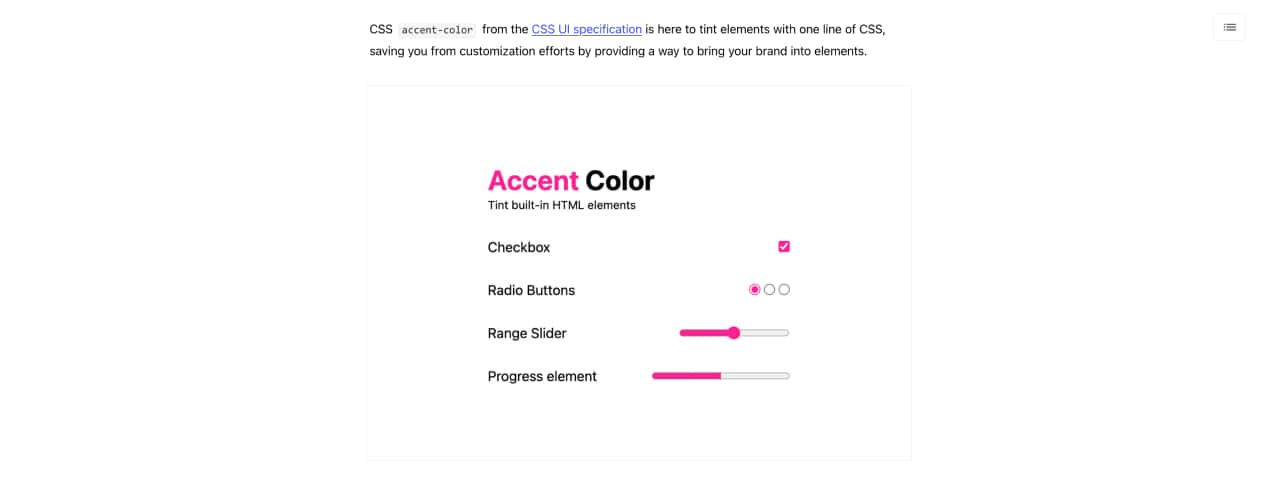Image resolution: width=1280 pixels, height=480 pixels.
Task: Click the Range Slider round thumb
Action: point(734,333)
